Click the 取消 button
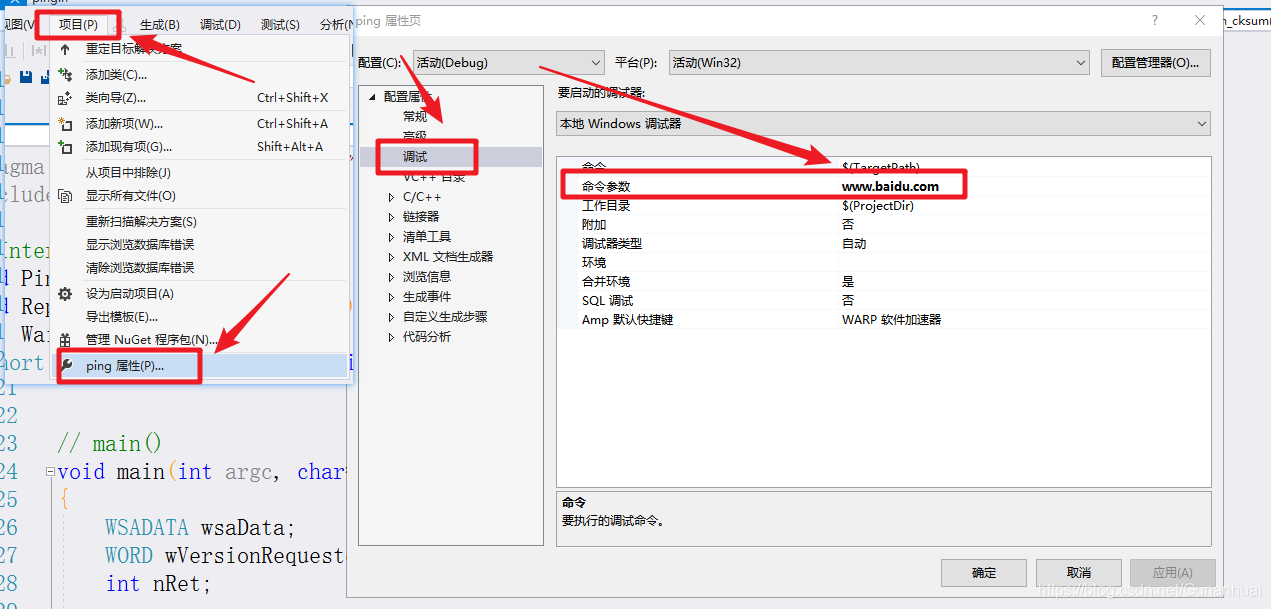This screenshot has height=609, width=1271. click(1079, 573)
